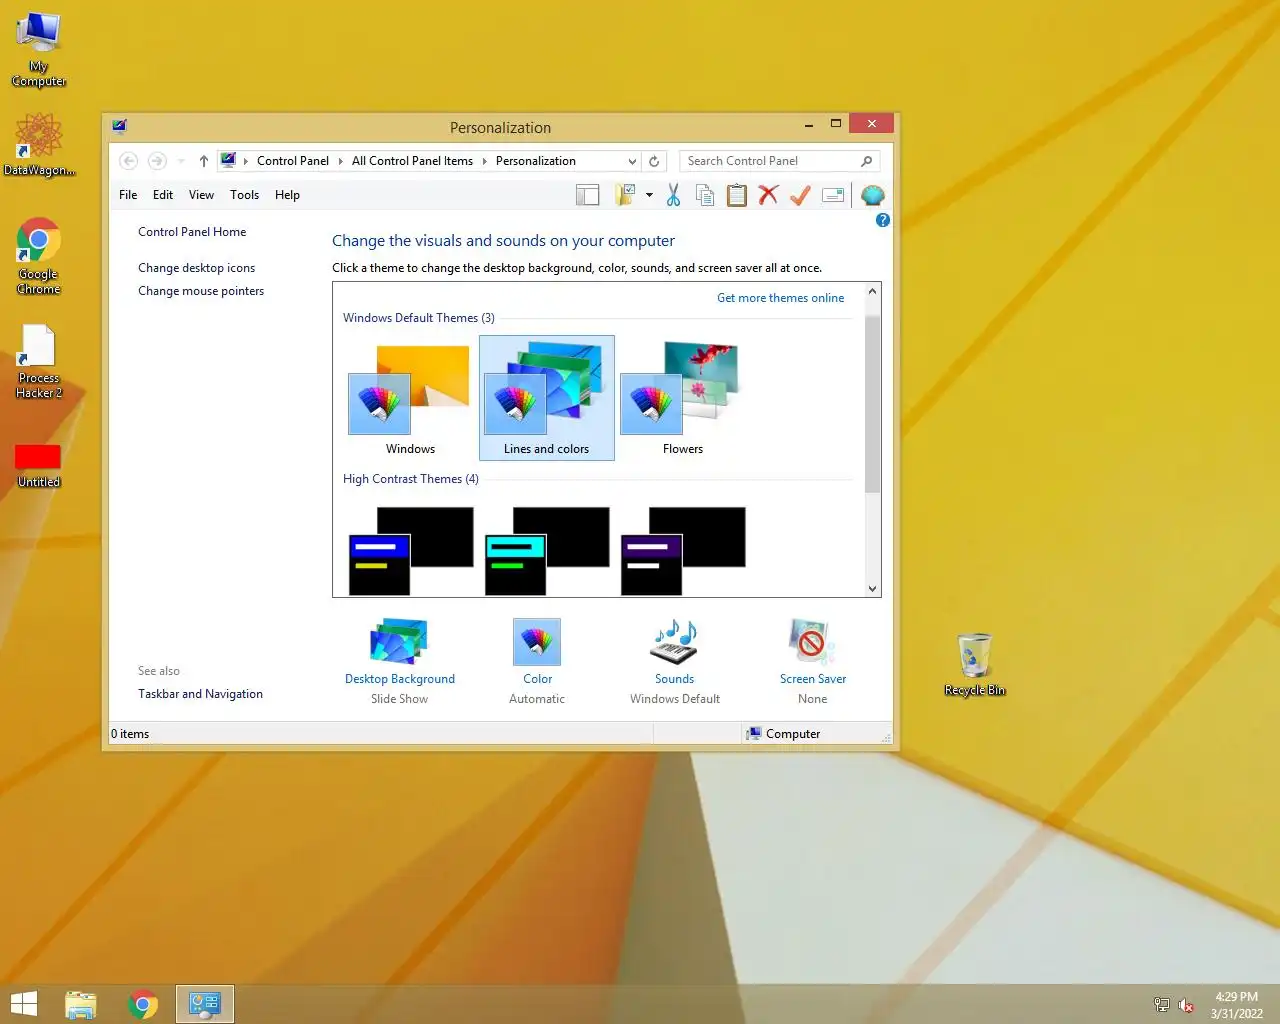The width and height of the screenshot is (1280, 1024).
Task: Select the purple high contrast theme
Action: [x=683, y=550]
